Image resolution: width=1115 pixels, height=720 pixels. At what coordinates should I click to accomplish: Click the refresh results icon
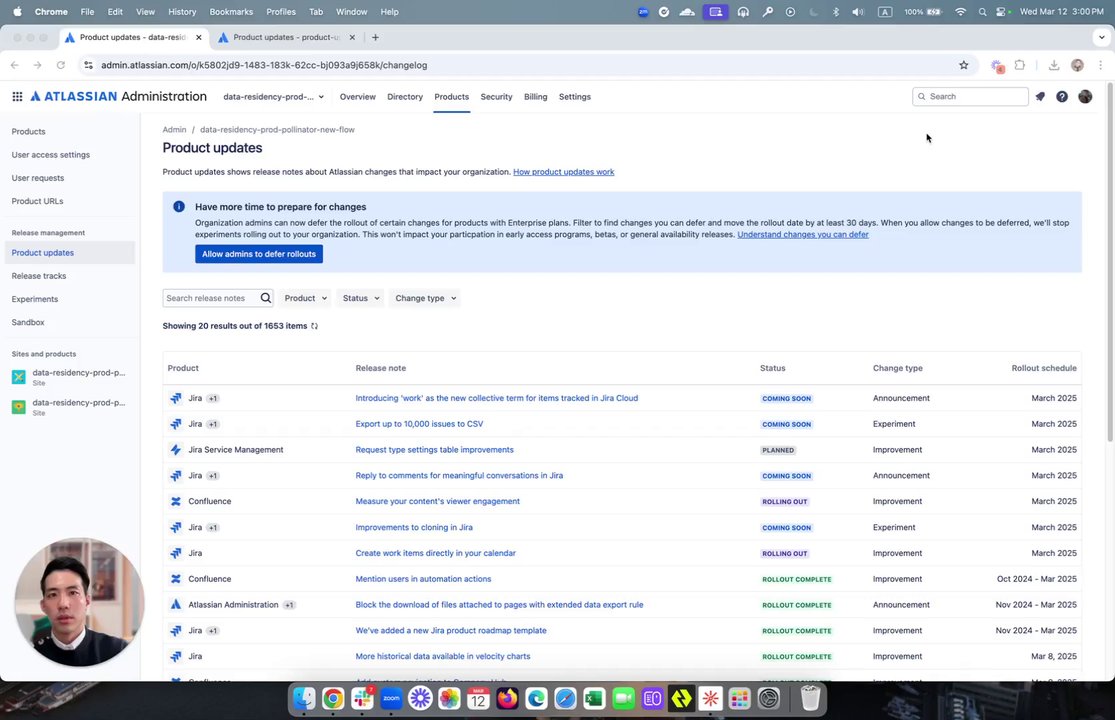[314, 326]
